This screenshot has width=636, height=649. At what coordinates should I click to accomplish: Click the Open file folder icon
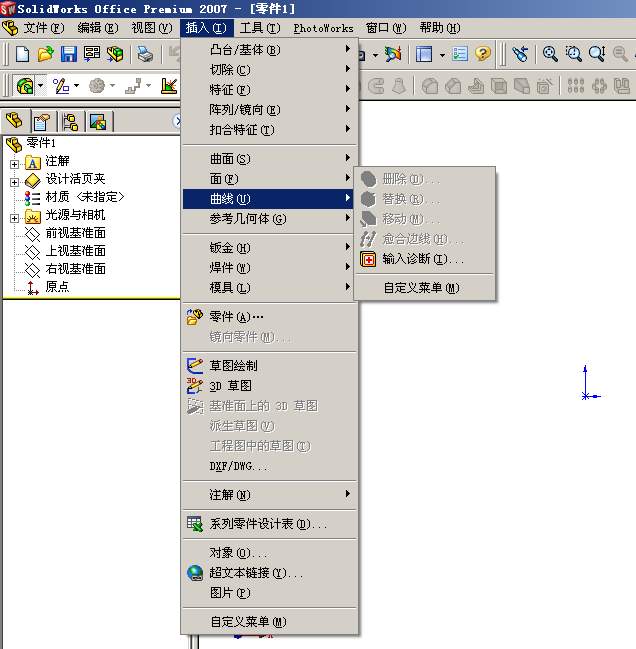click(x=46, y=54)
